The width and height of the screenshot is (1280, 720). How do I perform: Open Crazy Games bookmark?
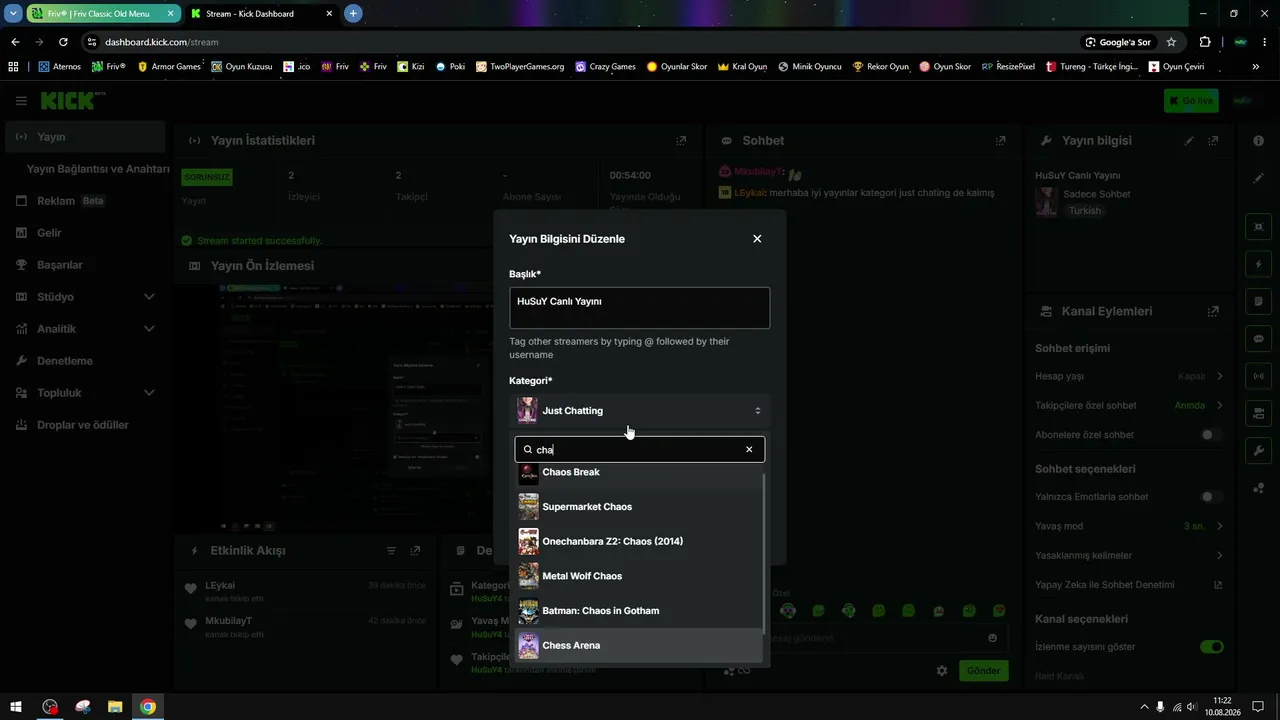pos(605,67)
